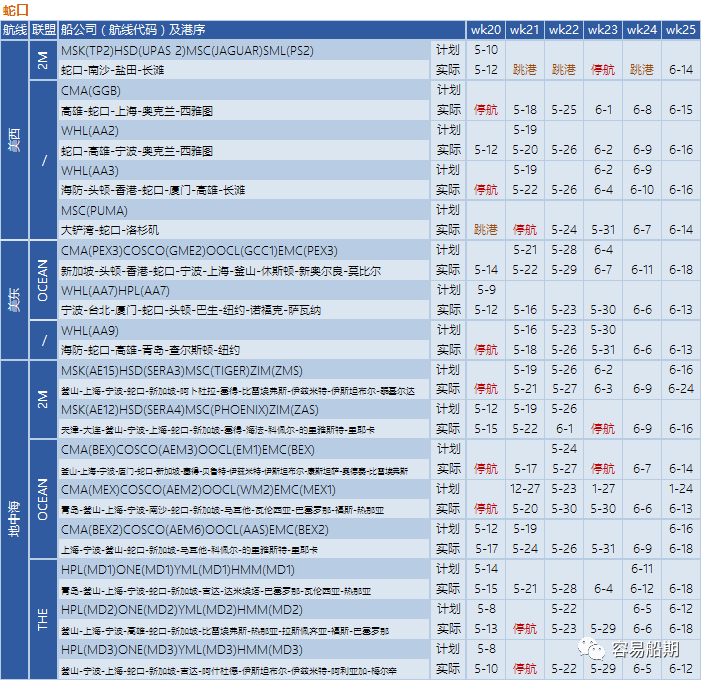Click the 船公司(航线代码)及港序 header
702x681 pixels.
tap(133, 30)
